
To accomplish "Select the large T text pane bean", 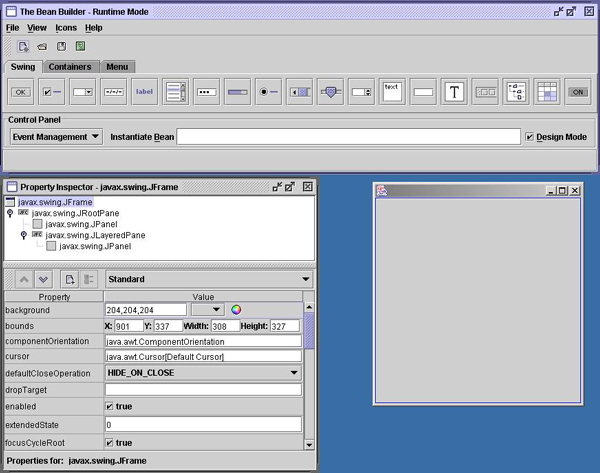I will click(x=454, y=92).
